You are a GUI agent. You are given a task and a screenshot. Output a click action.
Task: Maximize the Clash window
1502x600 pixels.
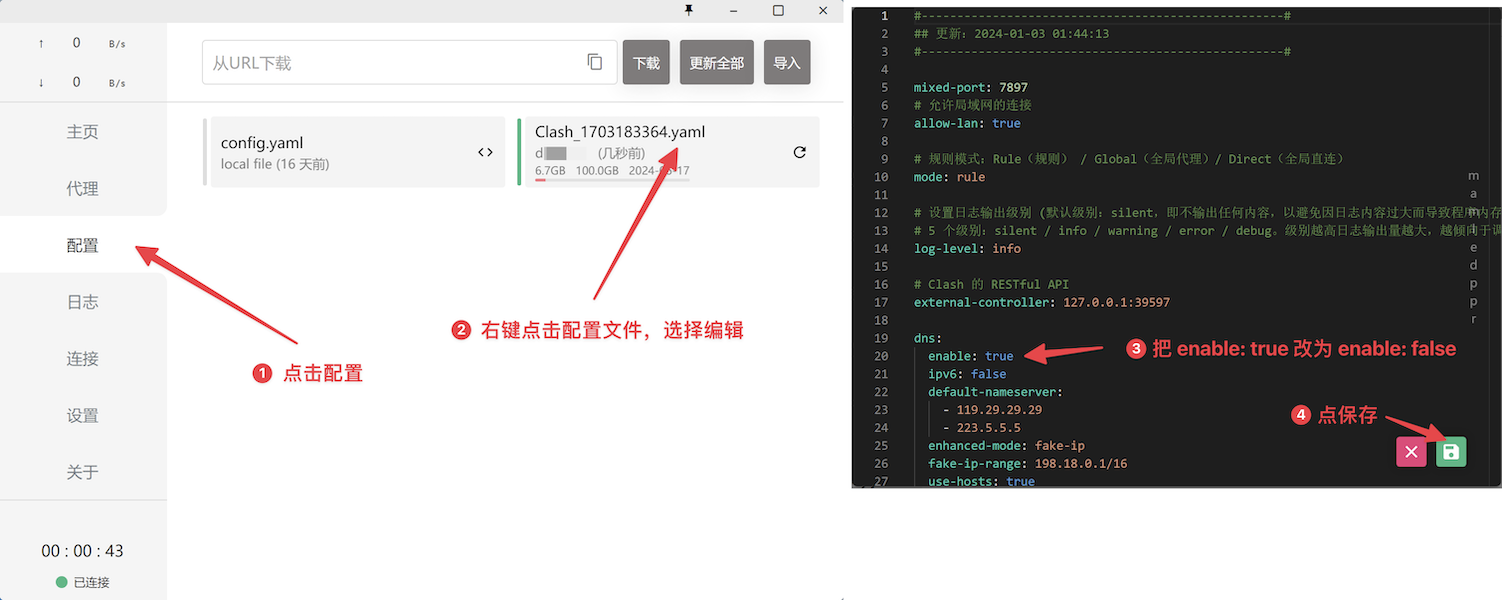point(778,10)
